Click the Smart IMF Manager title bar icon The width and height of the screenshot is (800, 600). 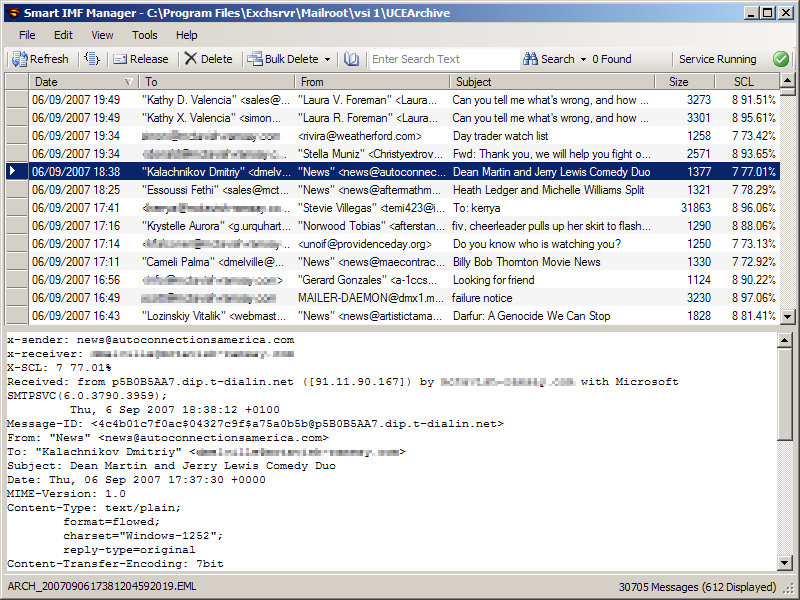pyautogui.click(x=14, y=13)
